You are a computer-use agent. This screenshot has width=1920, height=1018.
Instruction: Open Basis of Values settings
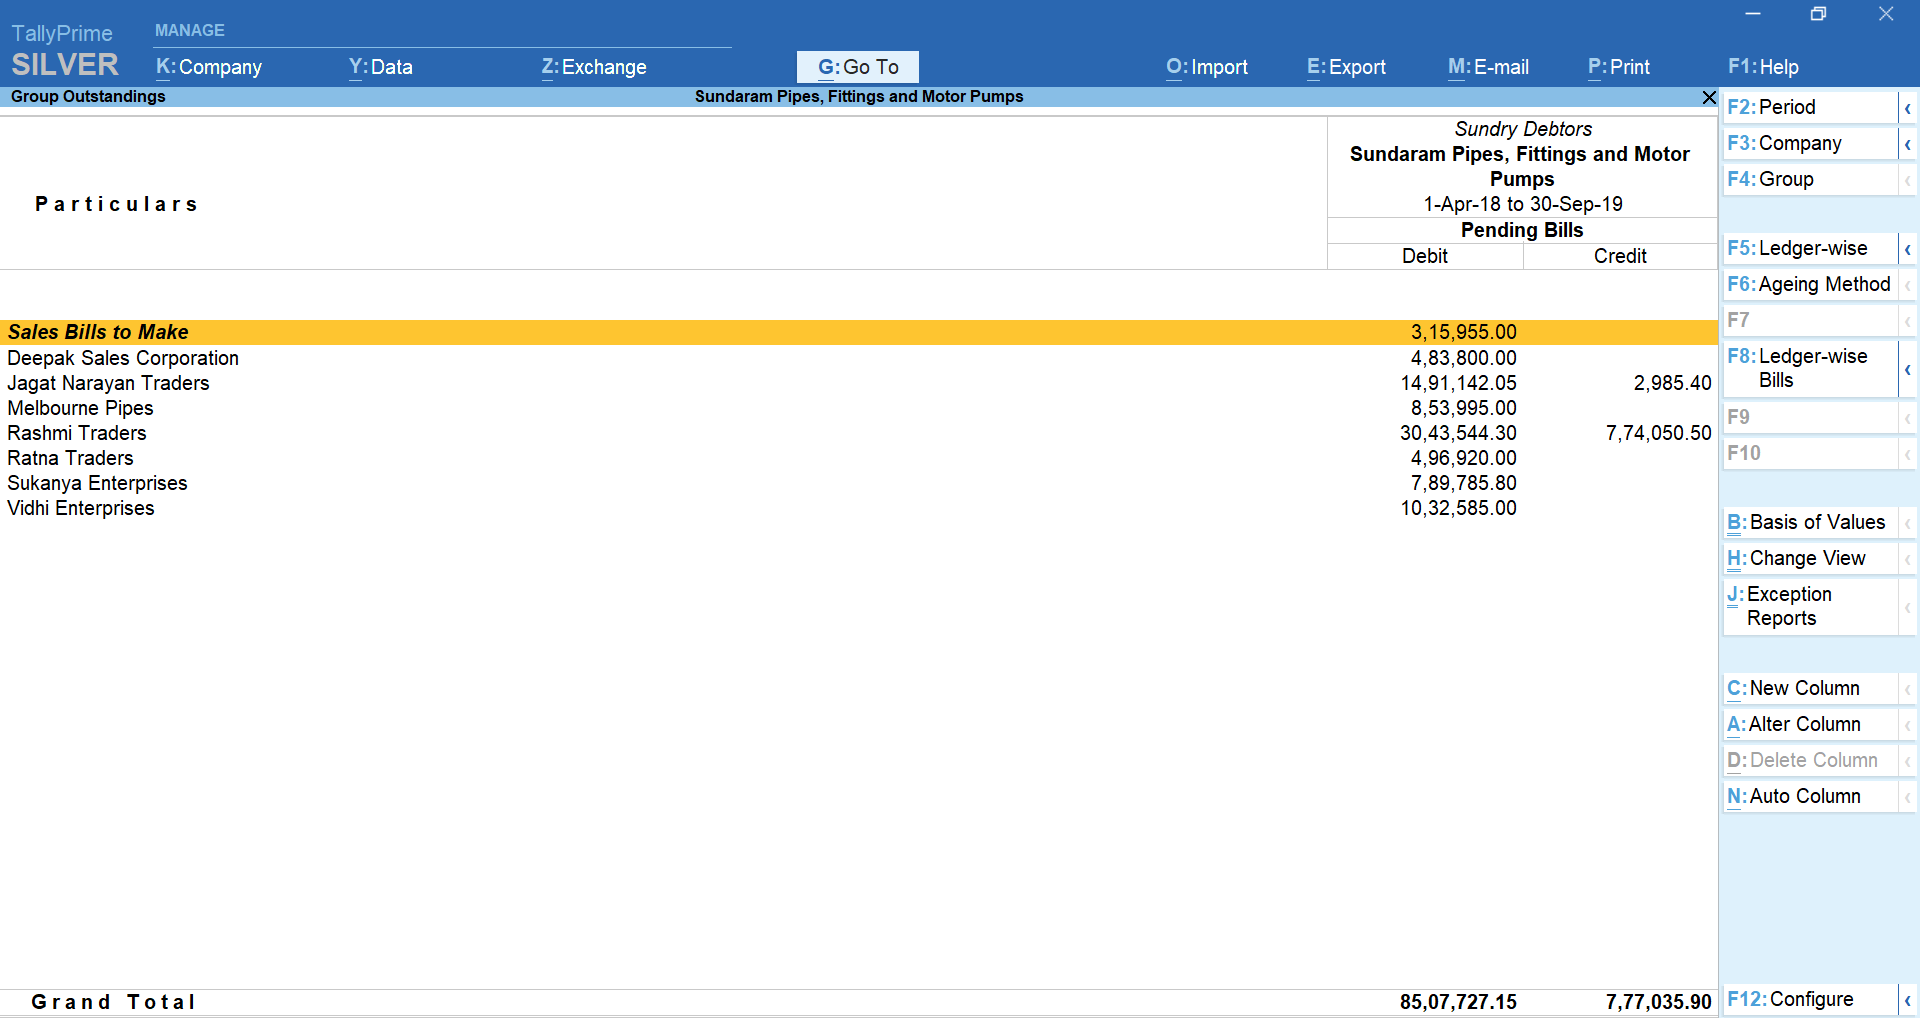[x=1806, y=522]
